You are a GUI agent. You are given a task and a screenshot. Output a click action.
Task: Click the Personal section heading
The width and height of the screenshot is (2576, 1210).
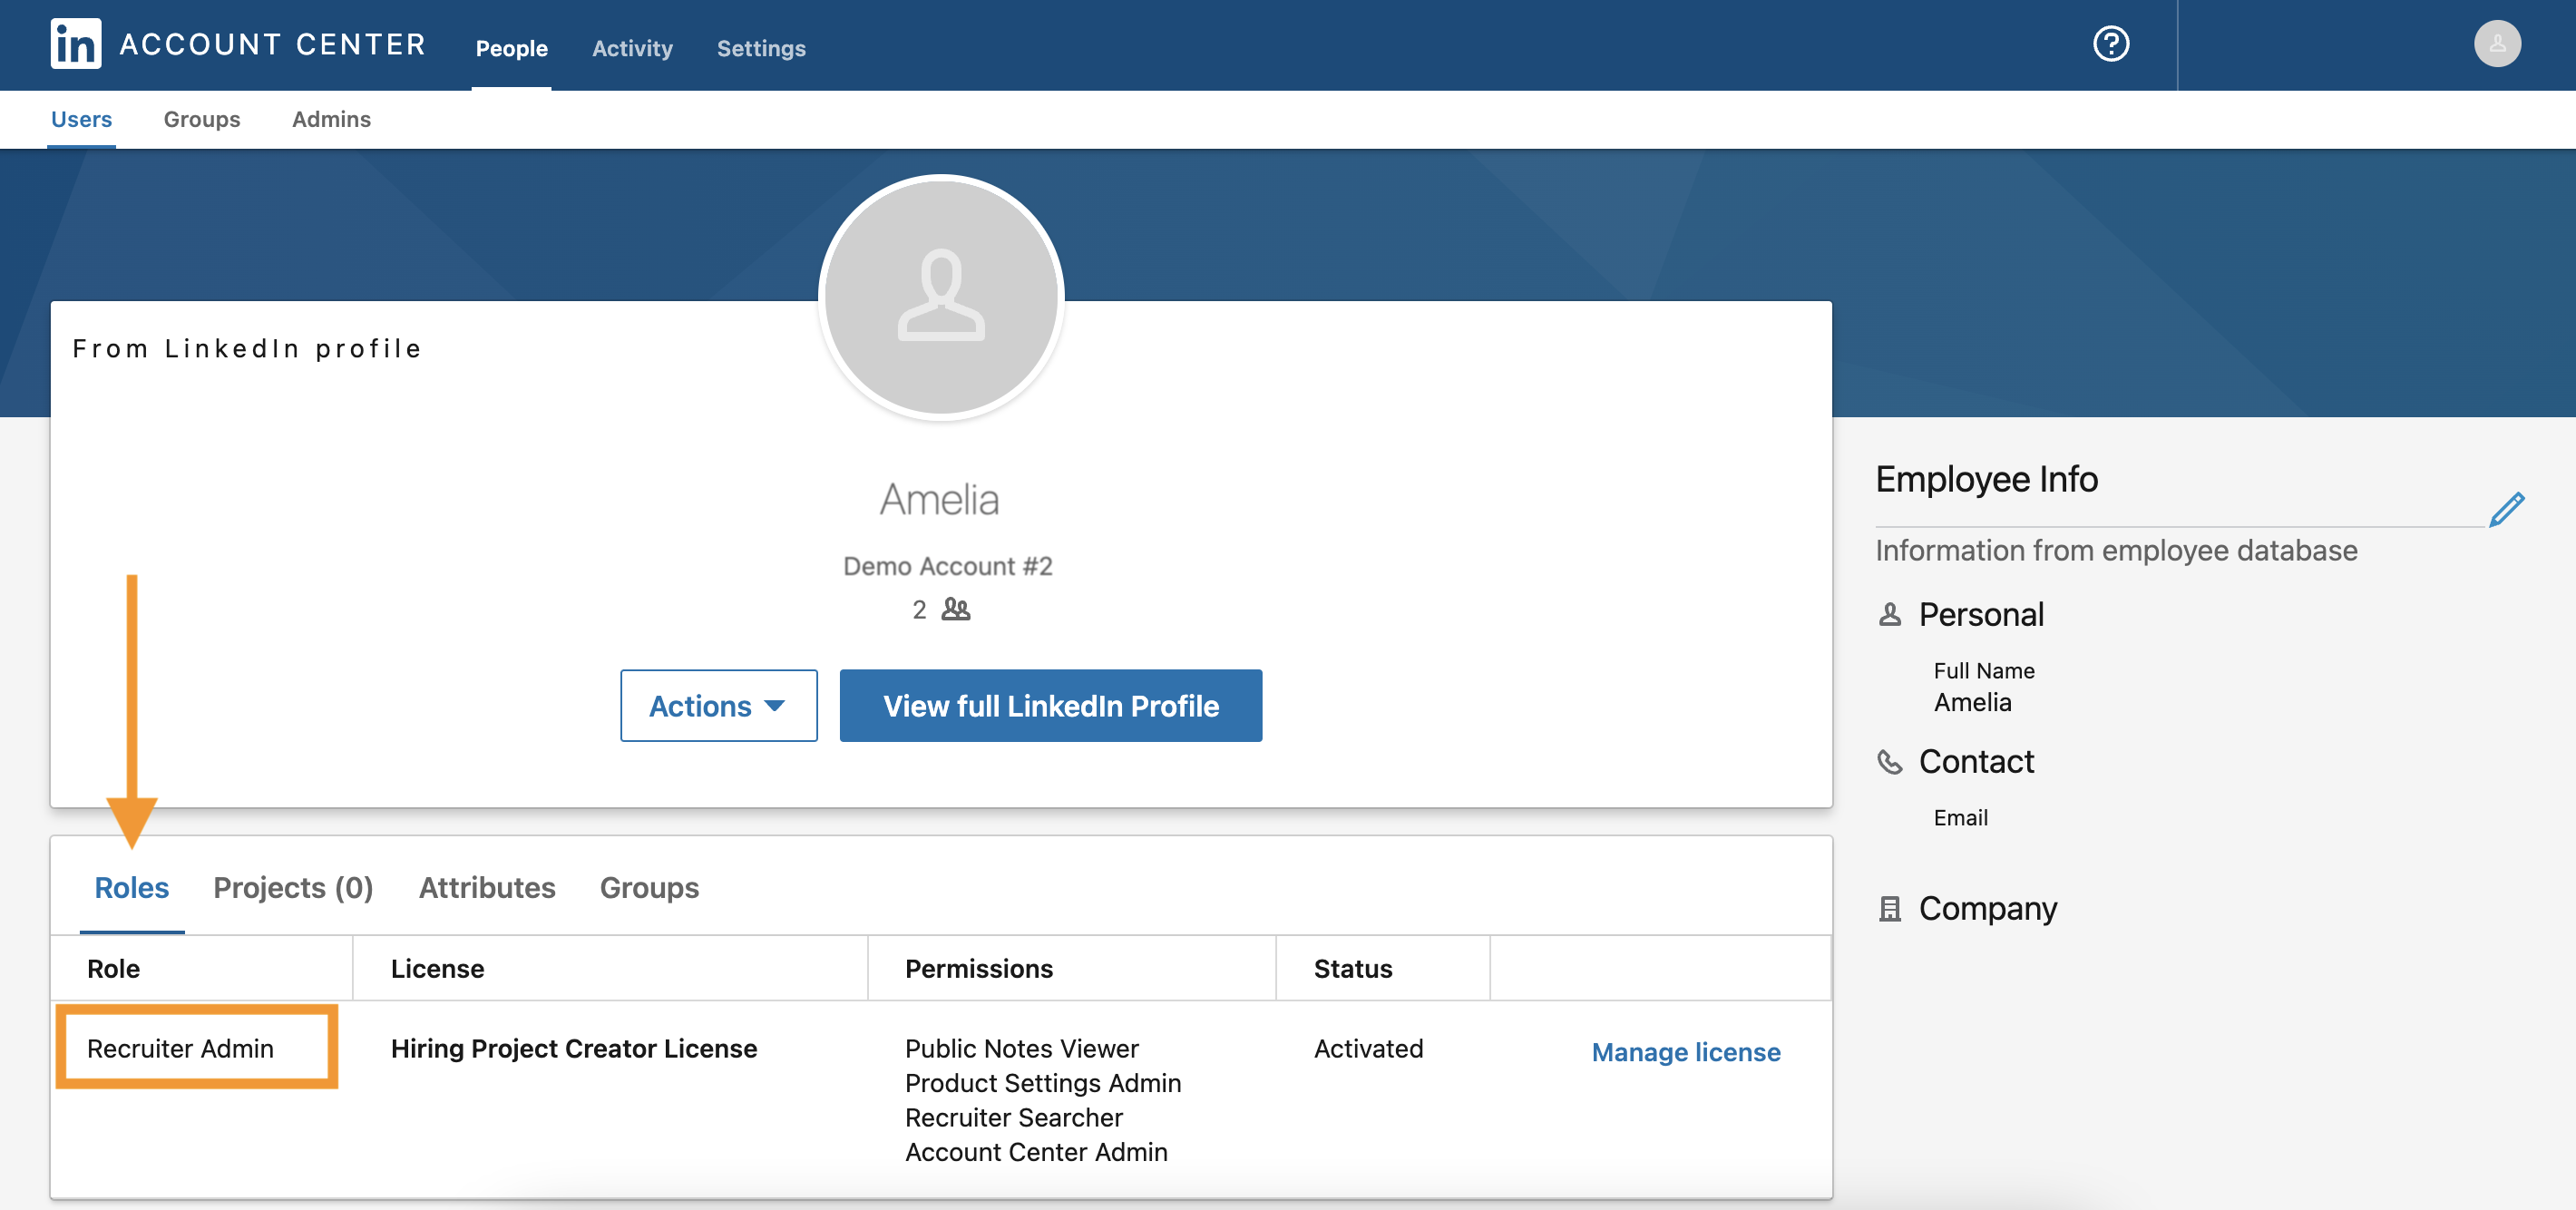click(1981, 614)
